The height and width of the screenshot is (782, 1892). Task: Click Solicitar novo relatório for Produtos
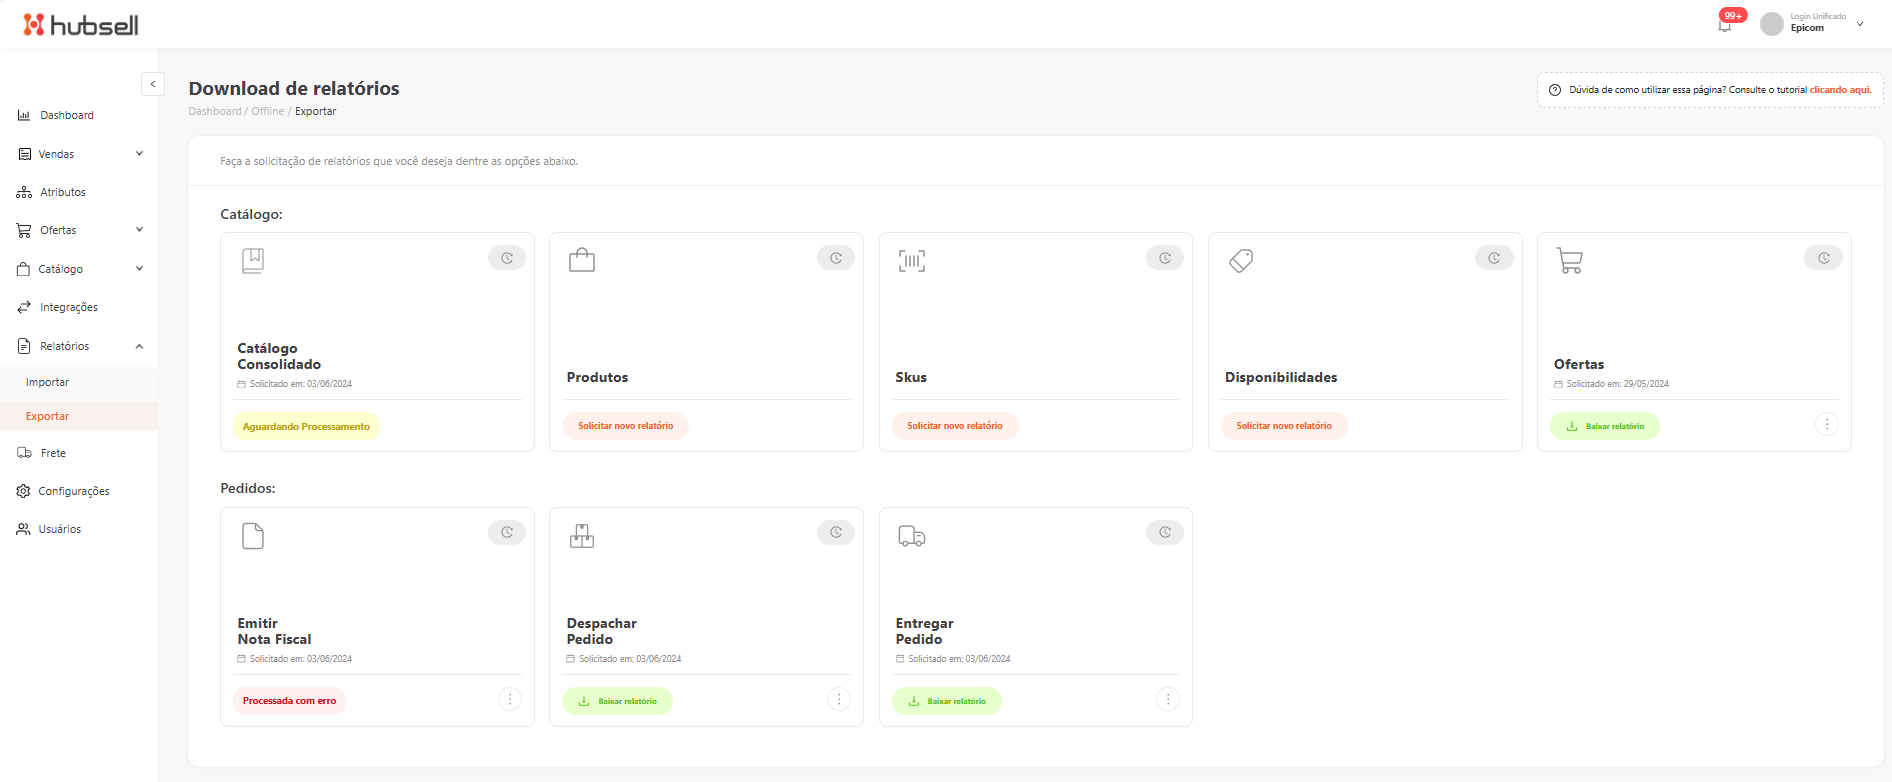tap(626, 426)
